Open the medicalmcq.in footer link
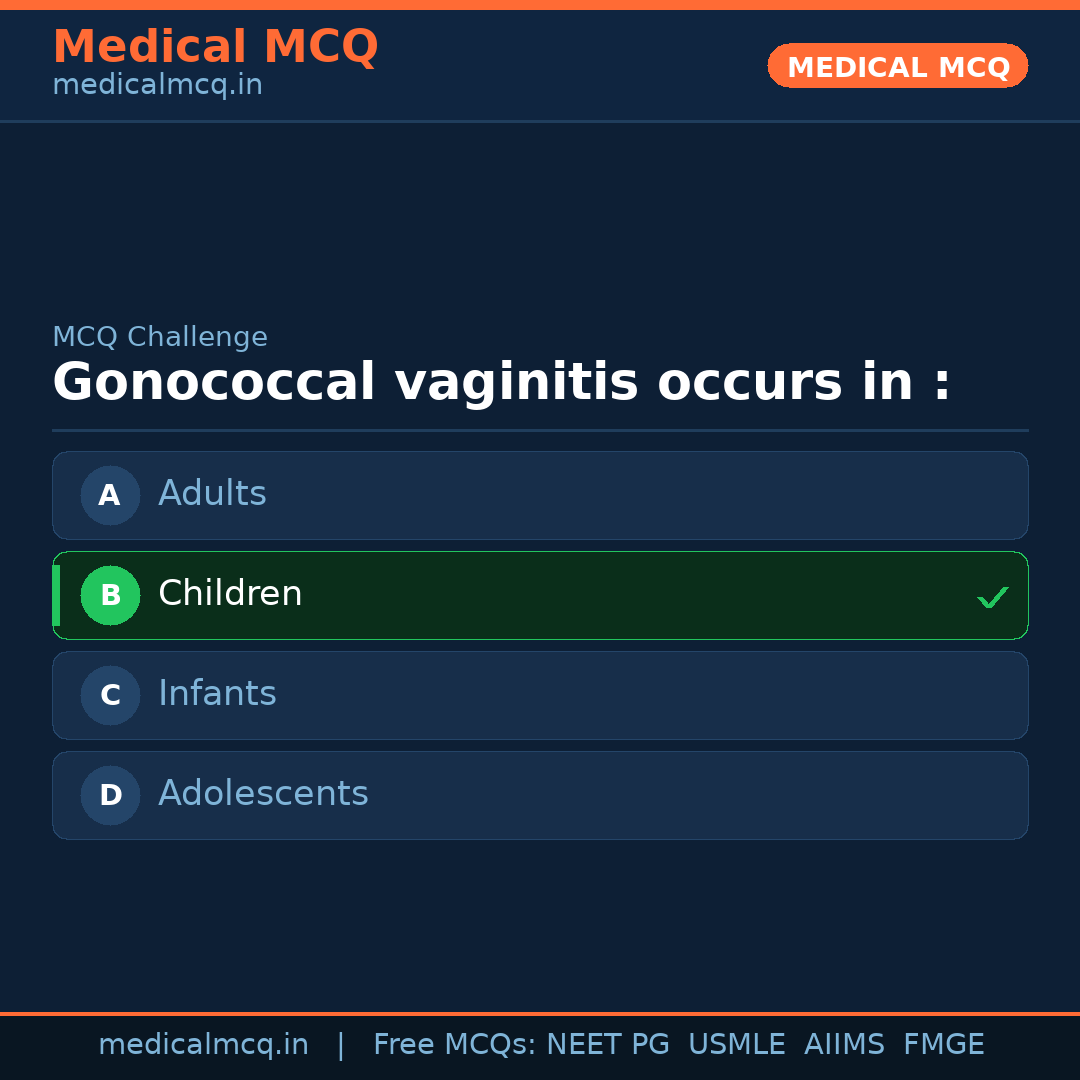Viewport: 1080px width, 1080px height. 204,1044
